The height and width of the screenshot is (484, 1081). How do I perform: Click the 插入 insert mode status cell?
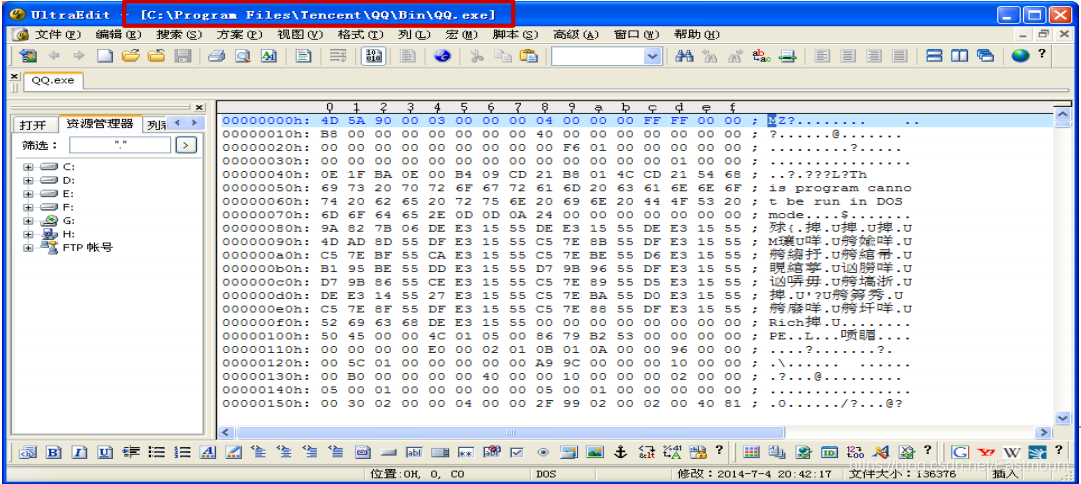pyautogui.click(x=1004, y=474)
